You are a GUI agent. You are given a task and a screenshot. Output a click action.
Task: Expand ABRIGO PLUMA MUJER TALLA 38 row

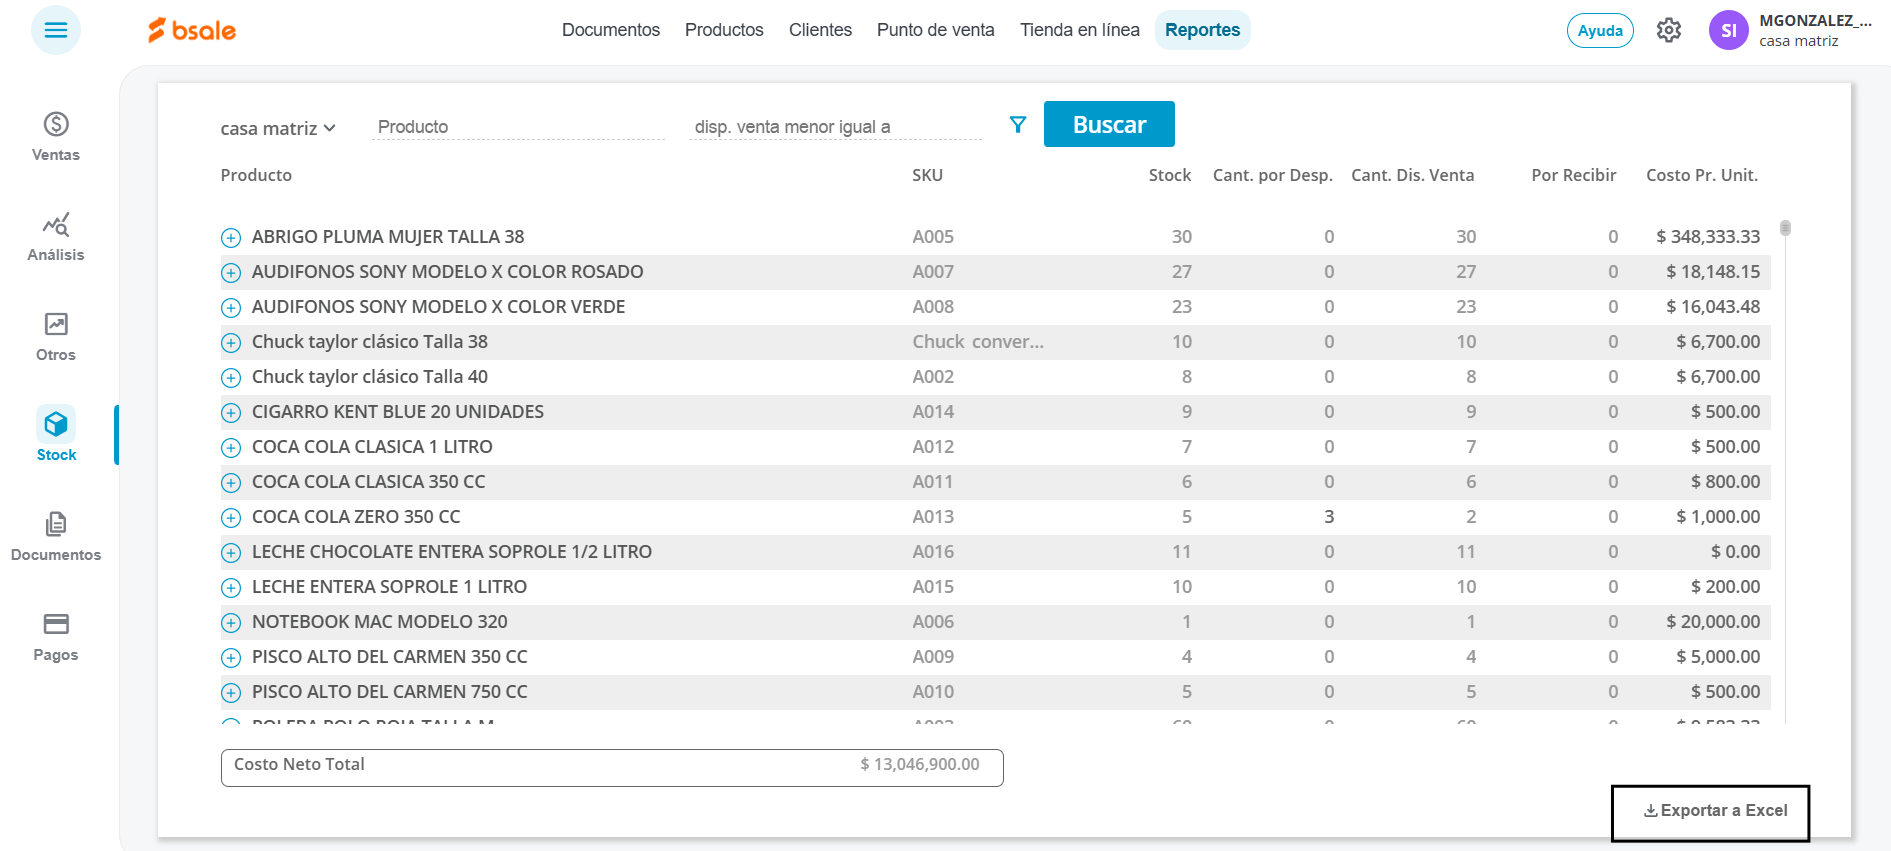point(231,238)
